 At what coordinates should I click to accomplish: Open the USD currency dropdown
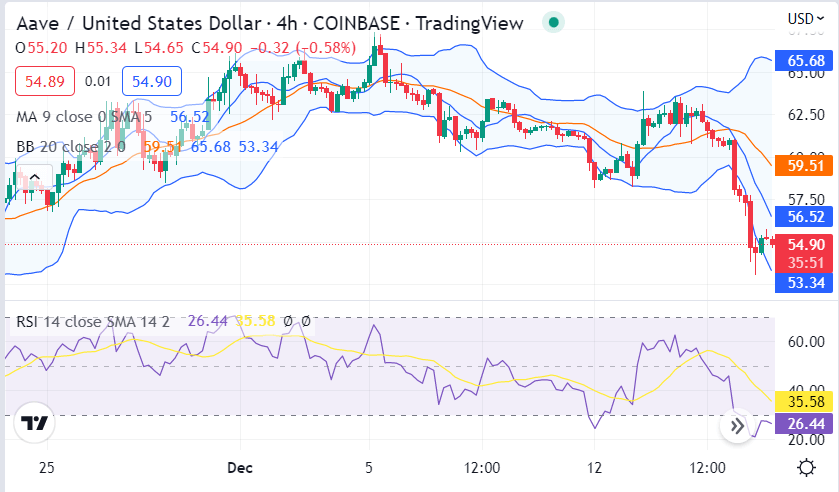click(x=806, y=19)
